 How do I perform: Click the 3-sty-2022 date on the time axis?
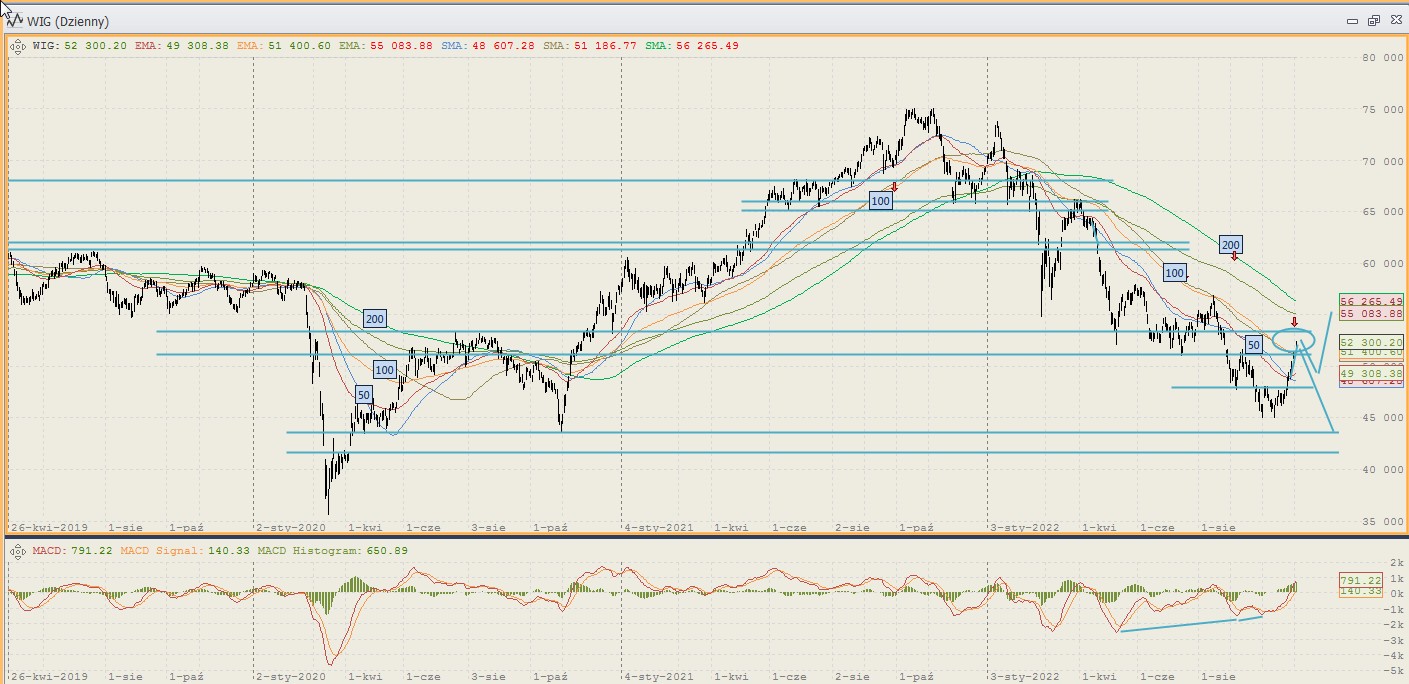tap(1024, 526)
